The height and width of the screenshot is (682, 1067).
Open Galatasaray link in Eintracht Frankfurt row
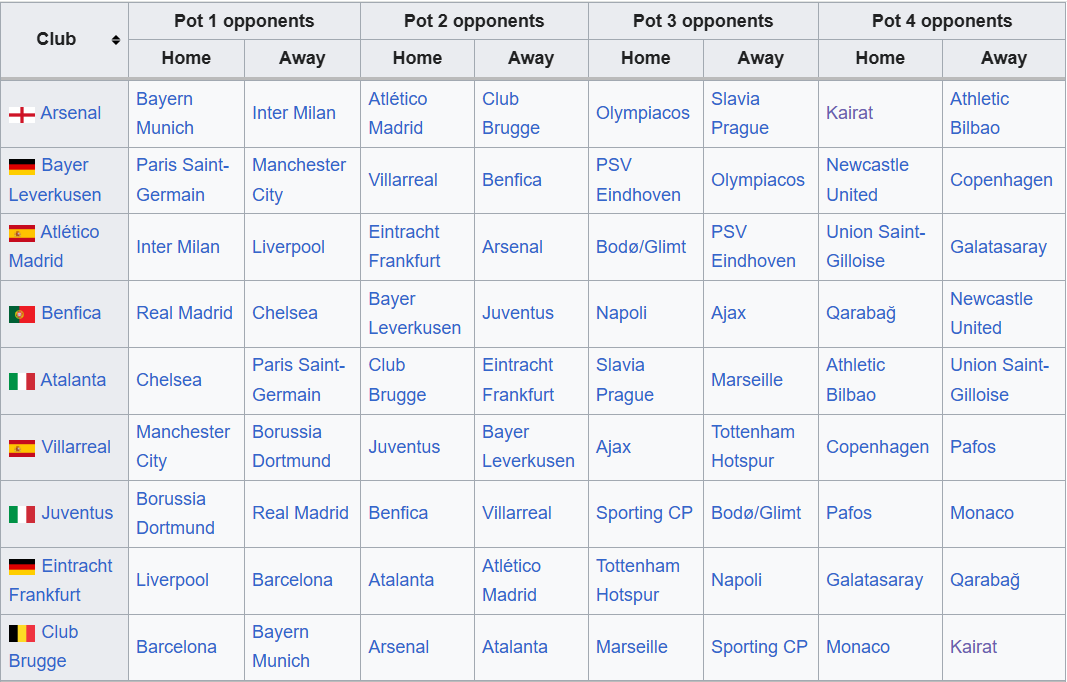[x=874, y=580]
